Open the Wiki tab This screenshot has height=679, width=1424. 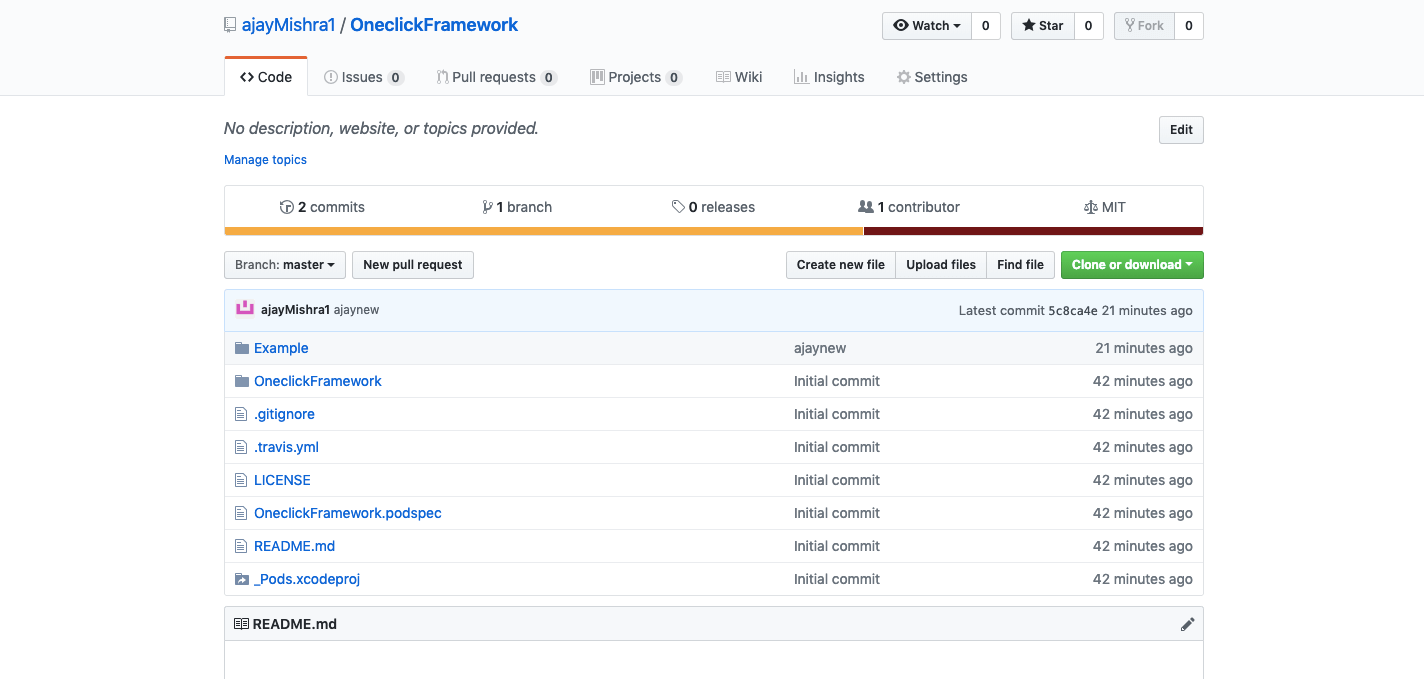[x=739, y=77]
